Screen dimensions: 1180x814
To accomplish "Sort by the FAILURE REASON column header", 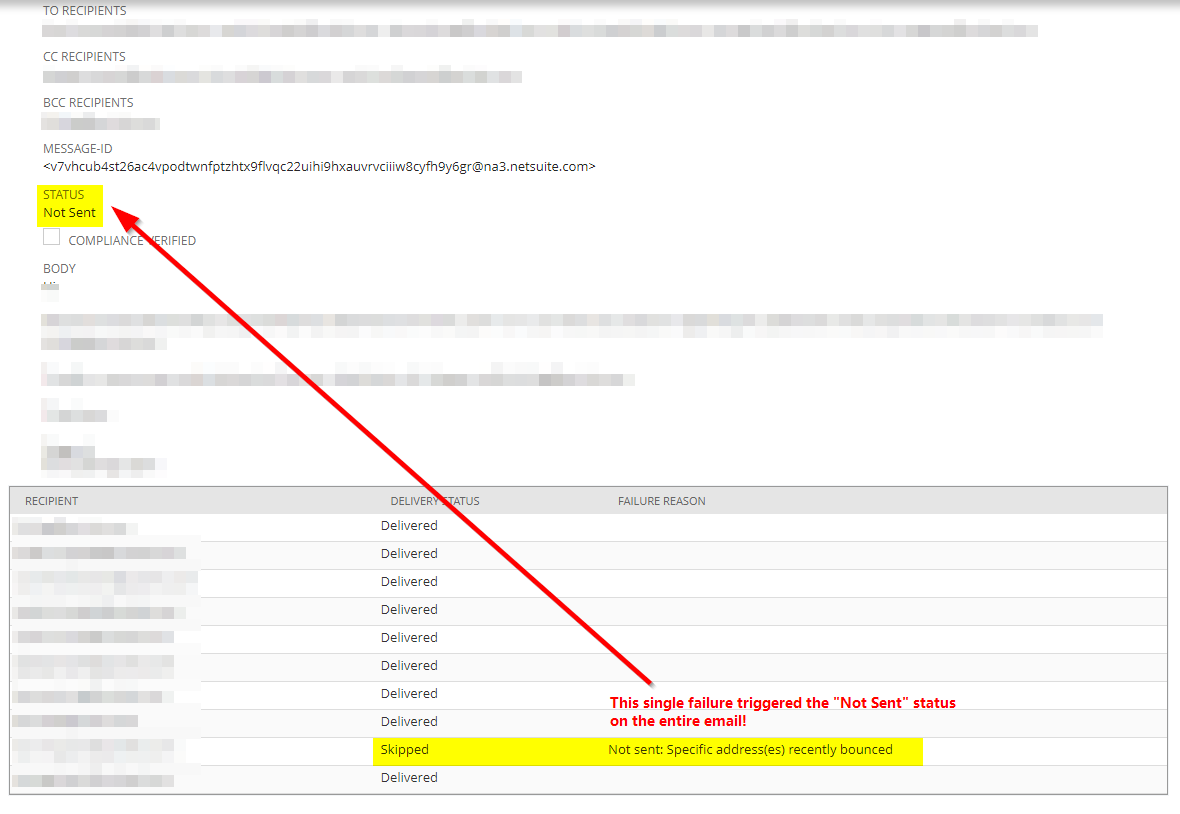I will click(661, 500).
